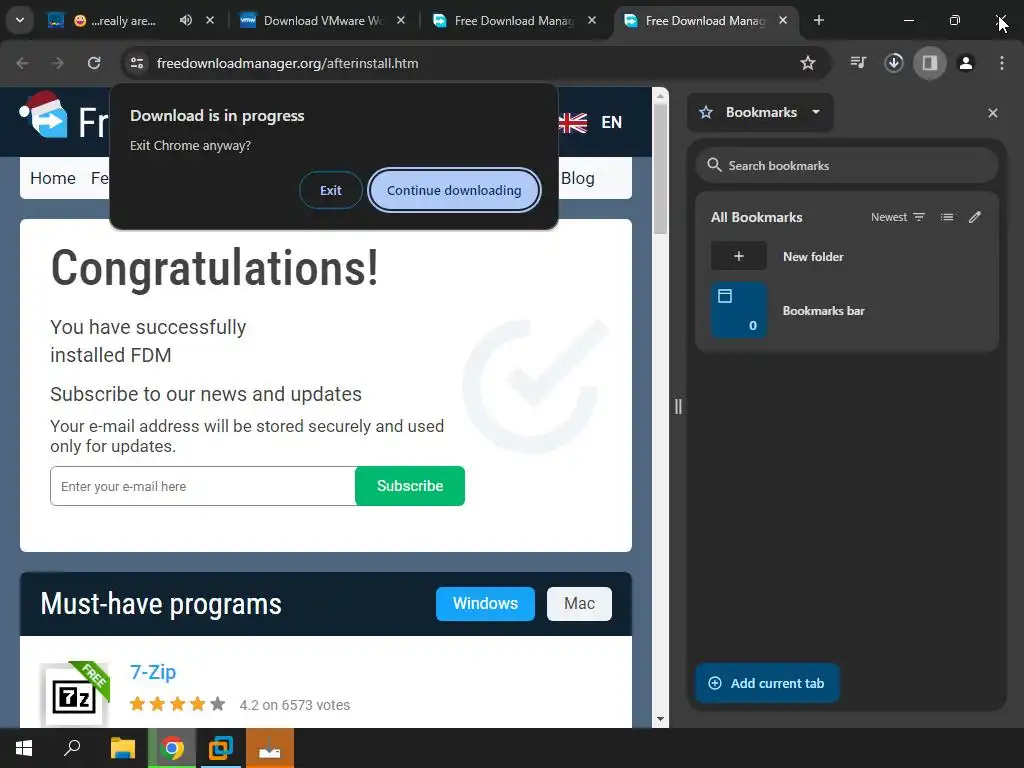This screenshot has height=768, width=1024.
Task: Click the page scrollbar down arrow
Action: (x=660, y=719)
